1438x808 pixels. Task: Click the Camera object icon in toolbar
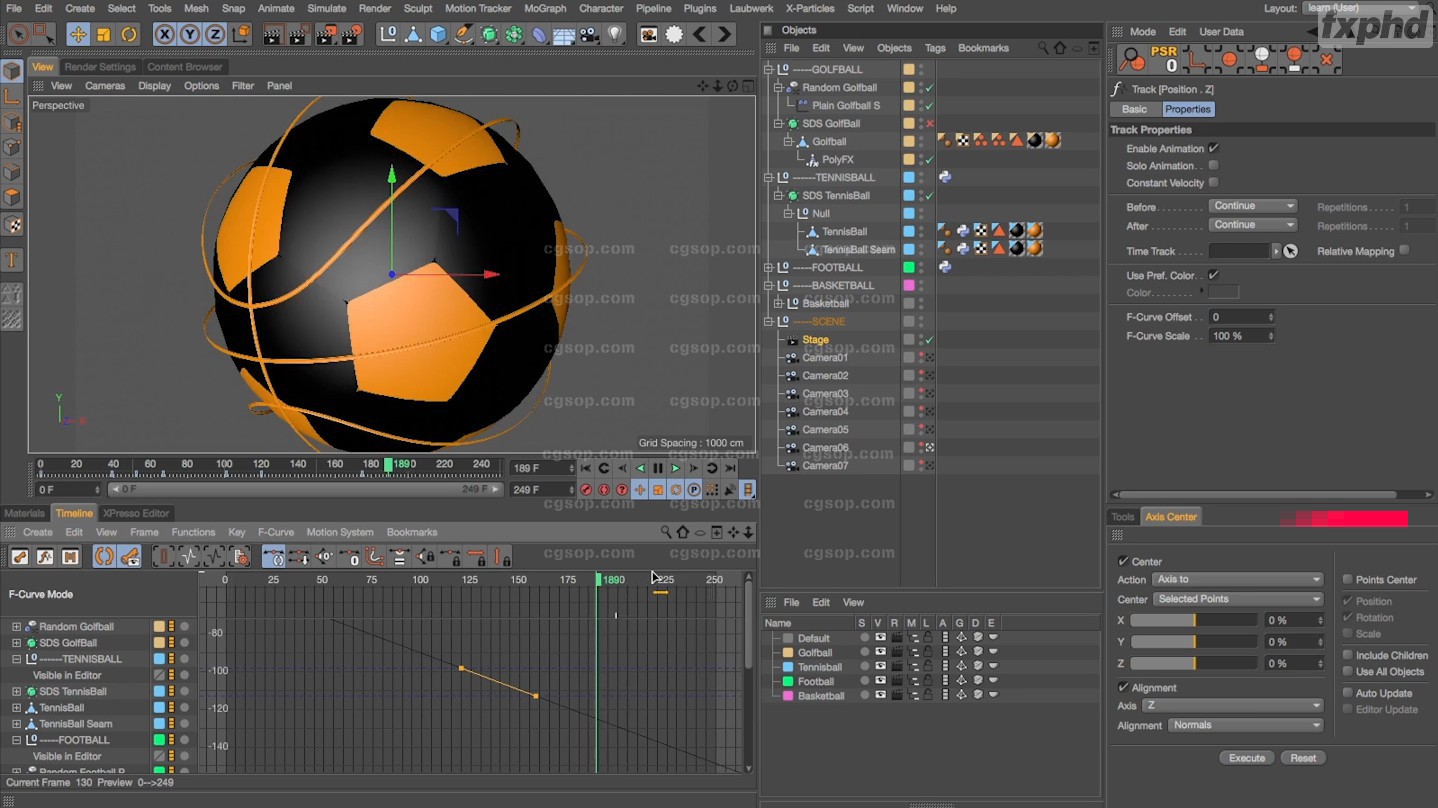(x=590, y=34)
